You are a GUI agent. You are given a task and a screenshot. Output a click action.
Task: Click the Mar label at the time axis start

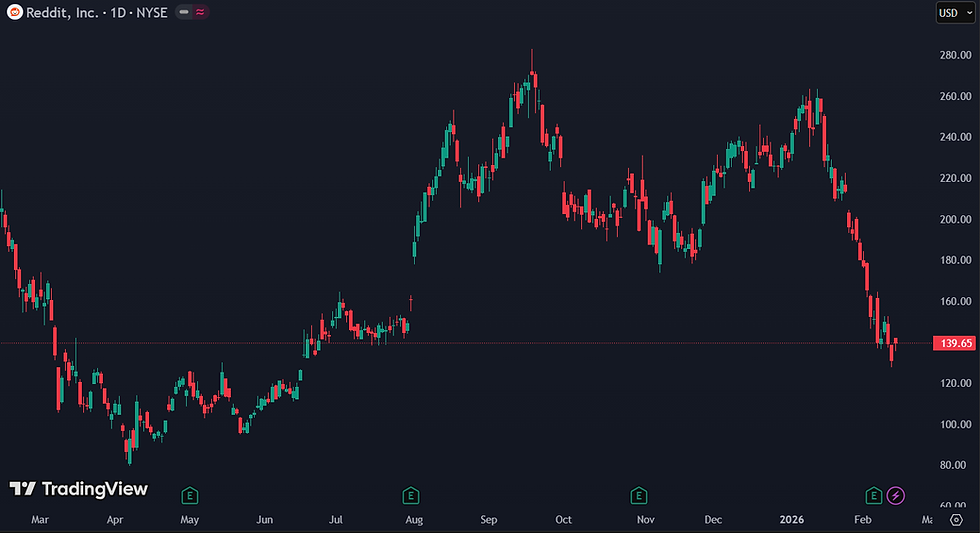click(x=40, y=519)
